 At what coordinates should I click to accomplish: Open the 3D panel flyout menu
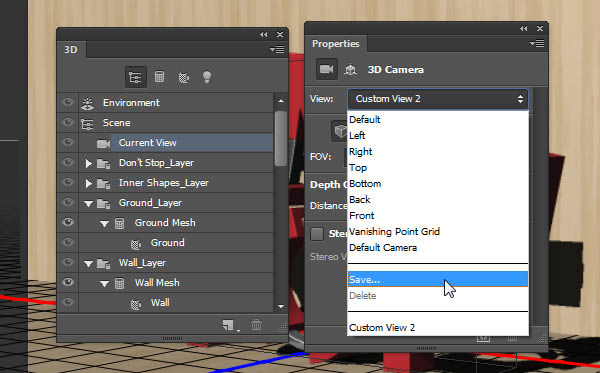pos(277,49)
